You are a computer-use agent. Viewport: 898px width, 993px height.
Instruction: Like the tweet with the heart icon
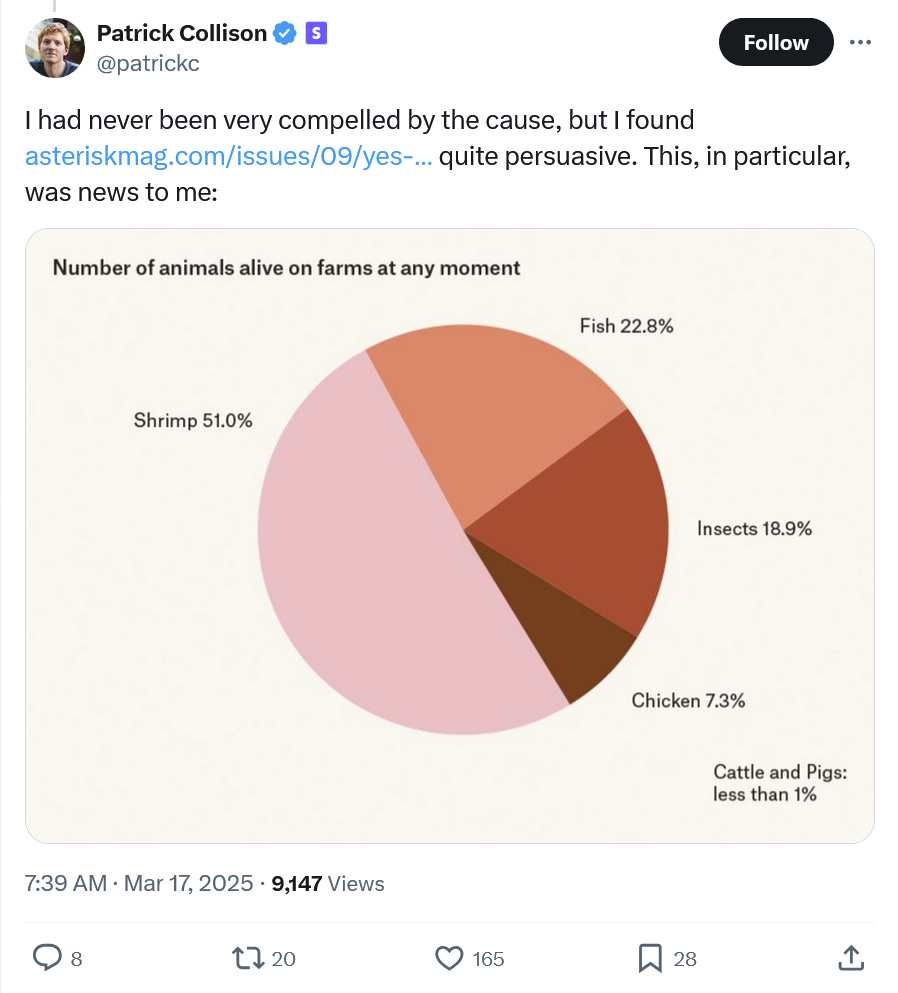click(449, 958)
